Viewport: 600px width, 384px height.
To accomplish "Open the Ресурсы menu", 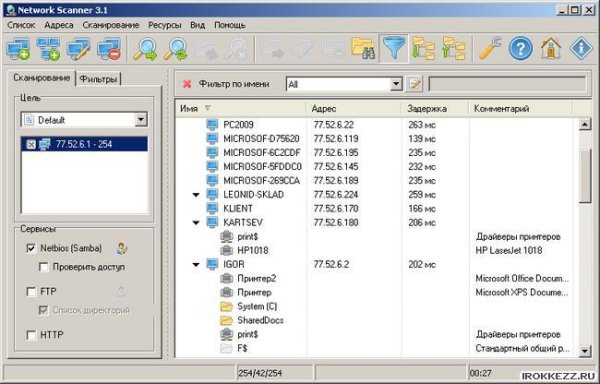I will pyautogui.click(x=165, y=25).
